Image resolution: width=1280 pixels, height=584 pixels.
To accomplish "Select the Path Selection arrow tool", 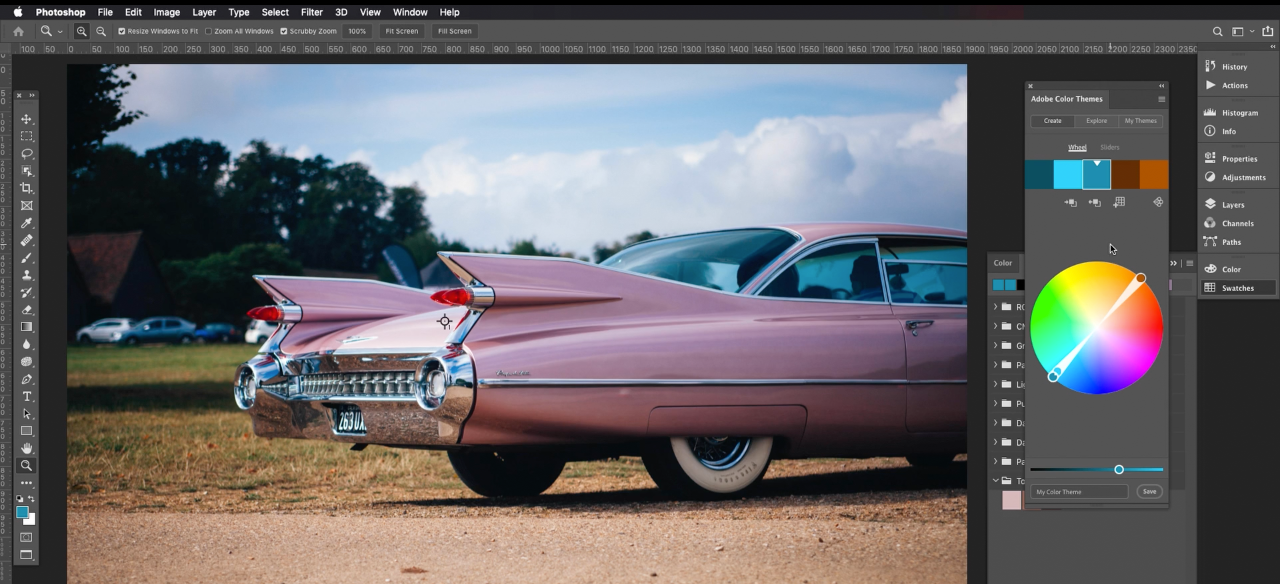I will point(27,413).
